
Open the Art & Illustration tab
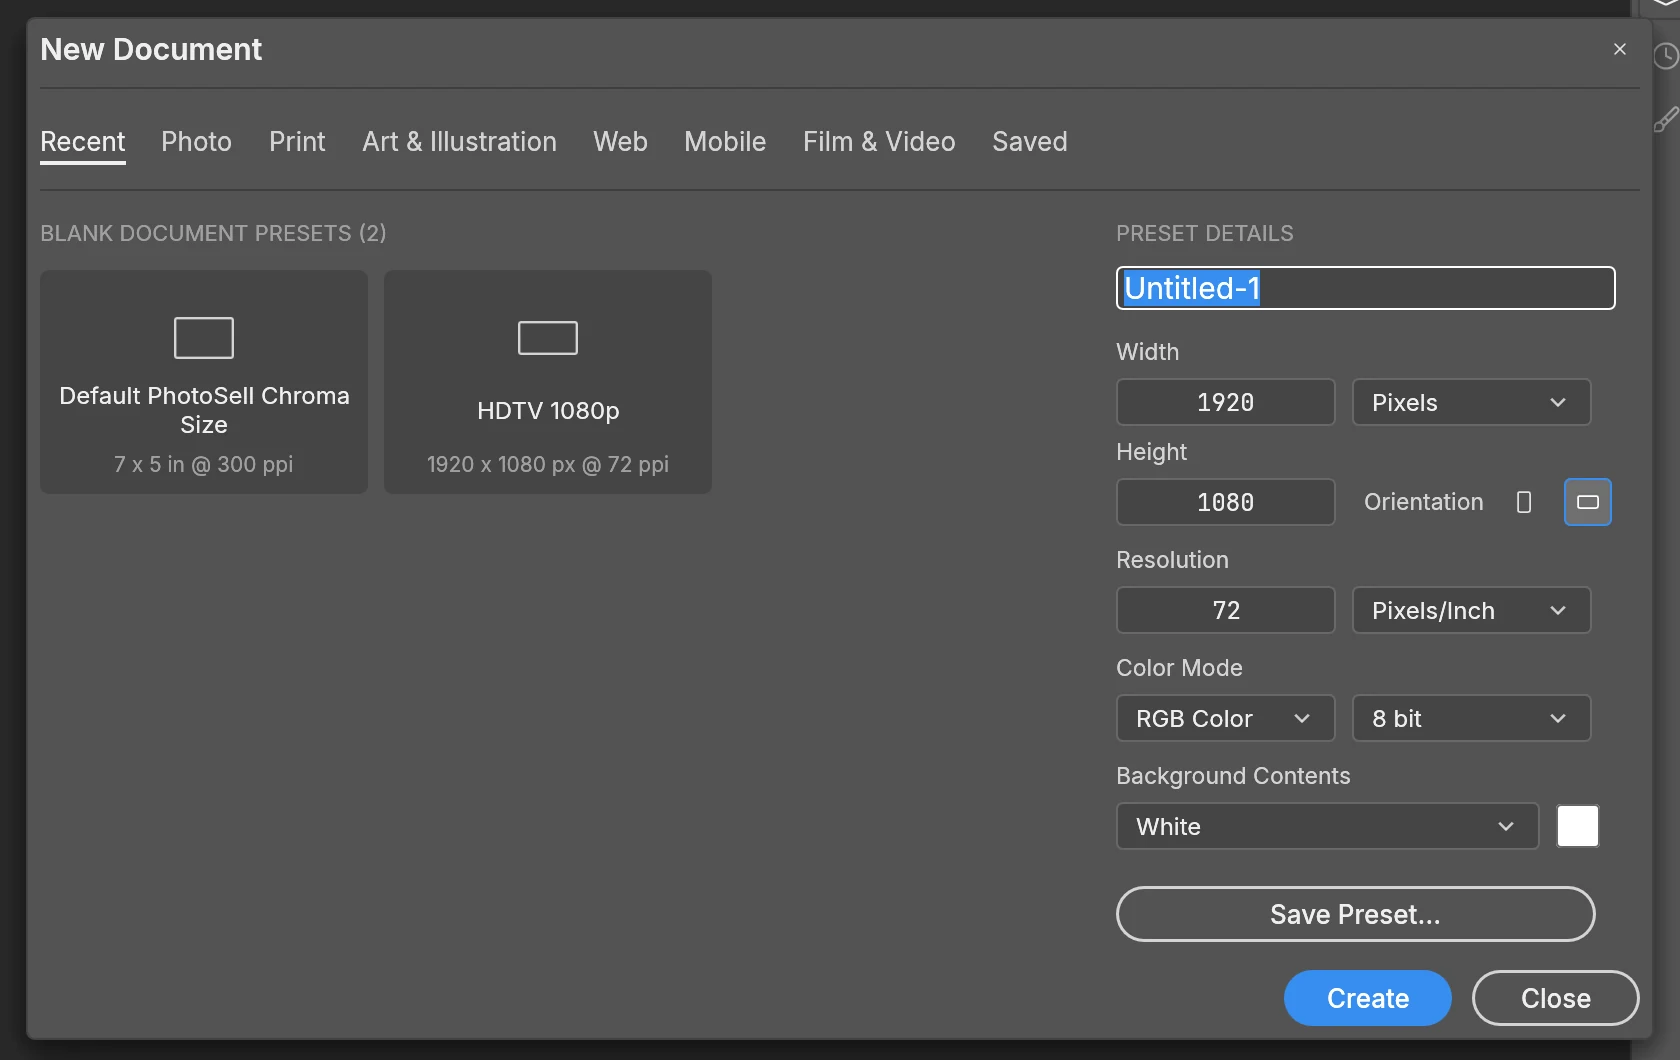(459, 142)
